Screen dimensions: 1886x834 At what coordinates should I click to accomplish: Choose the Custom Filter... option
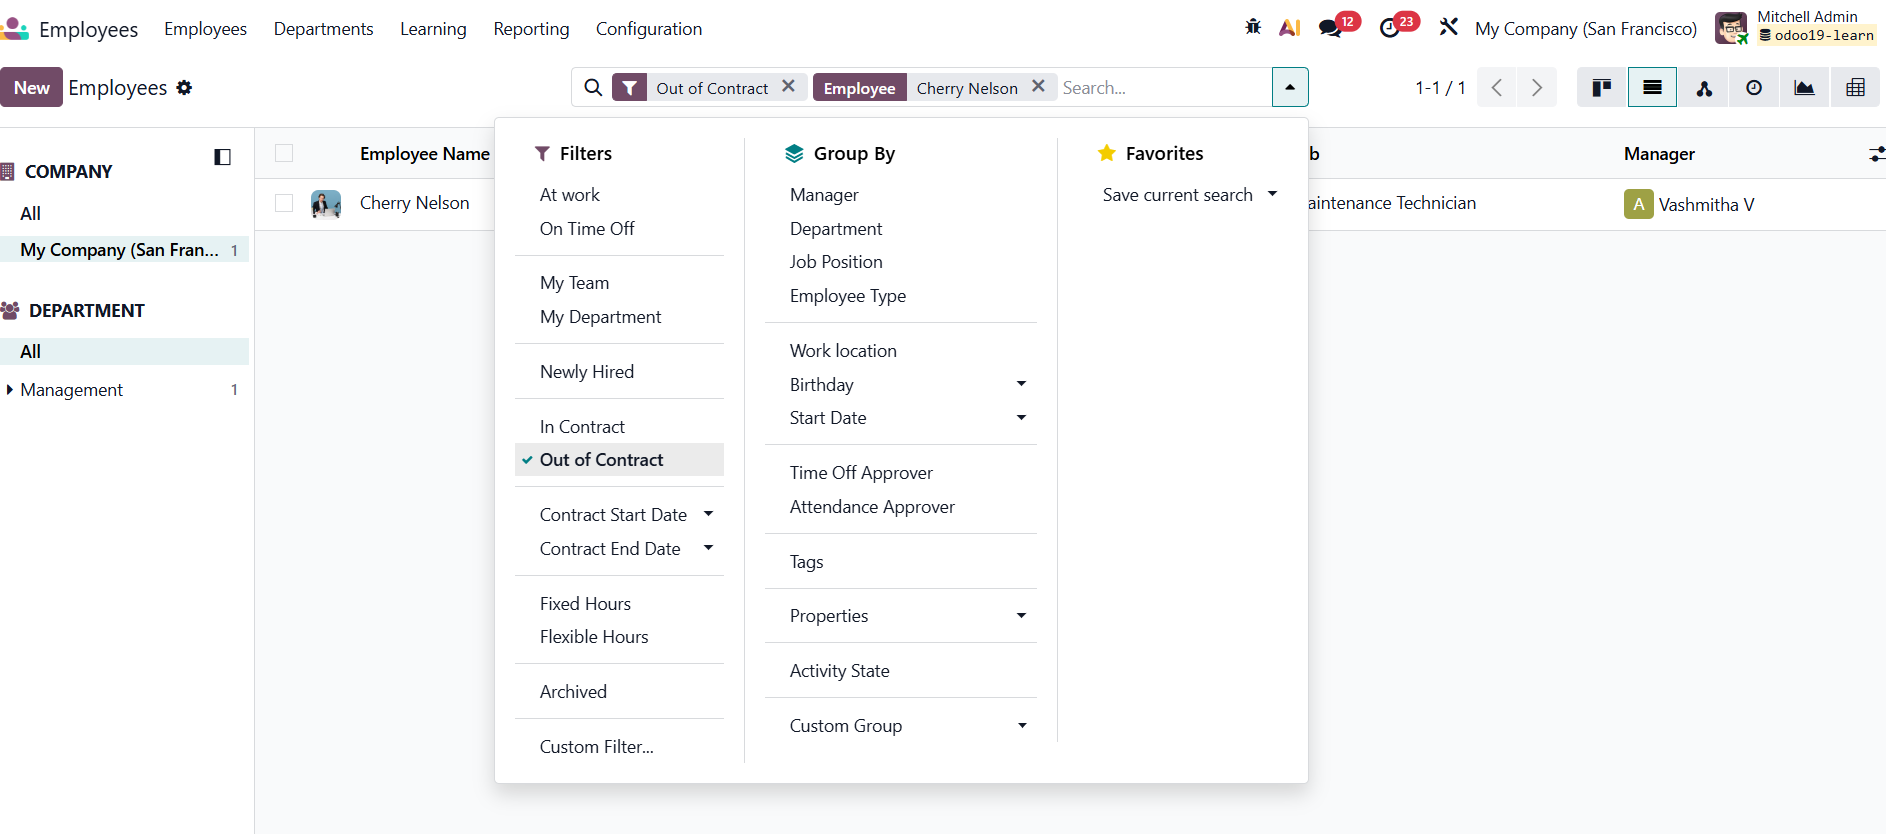tap(596, 747)
